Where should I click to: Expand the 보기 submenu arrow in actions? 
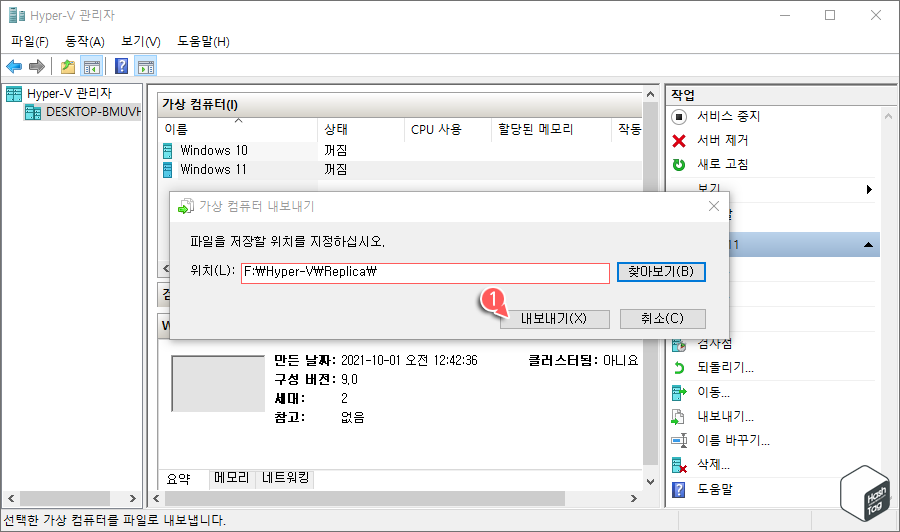869,189
